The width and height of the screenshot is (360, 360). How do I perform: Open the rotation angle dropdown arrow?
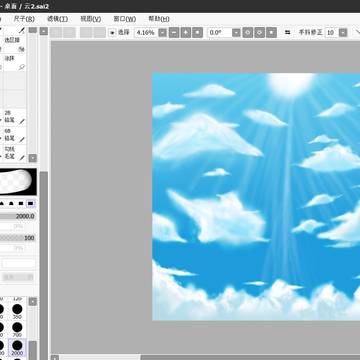pyautogui.click(x=236, y=33)
